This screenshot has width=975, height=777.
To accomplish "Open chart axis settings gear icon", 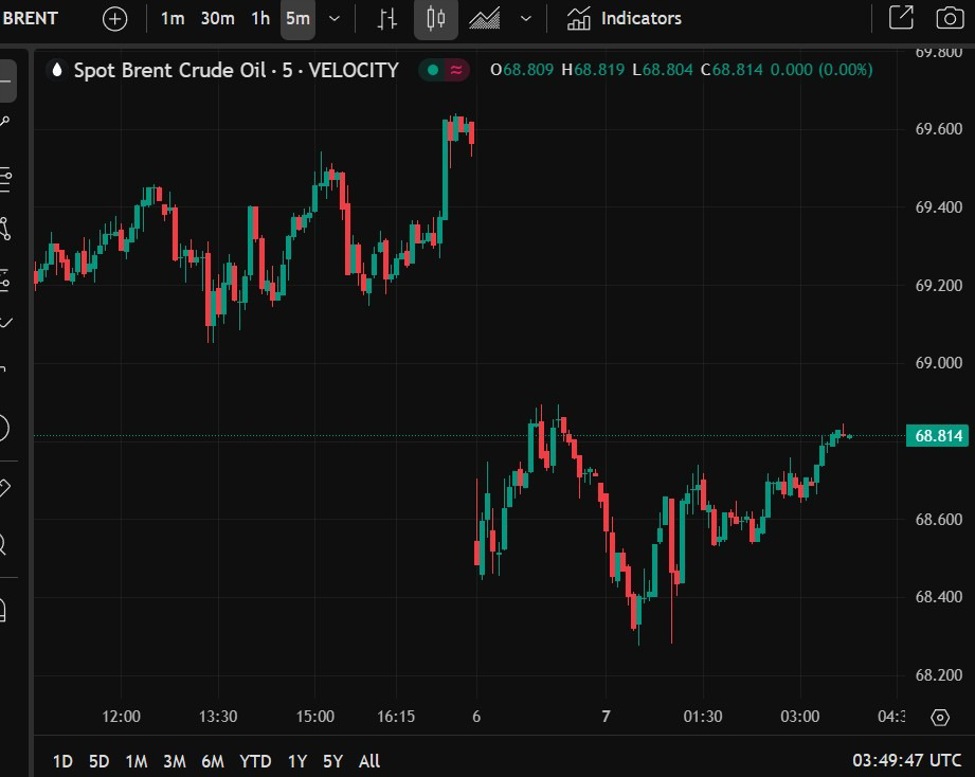I will (x=939, y=717).
